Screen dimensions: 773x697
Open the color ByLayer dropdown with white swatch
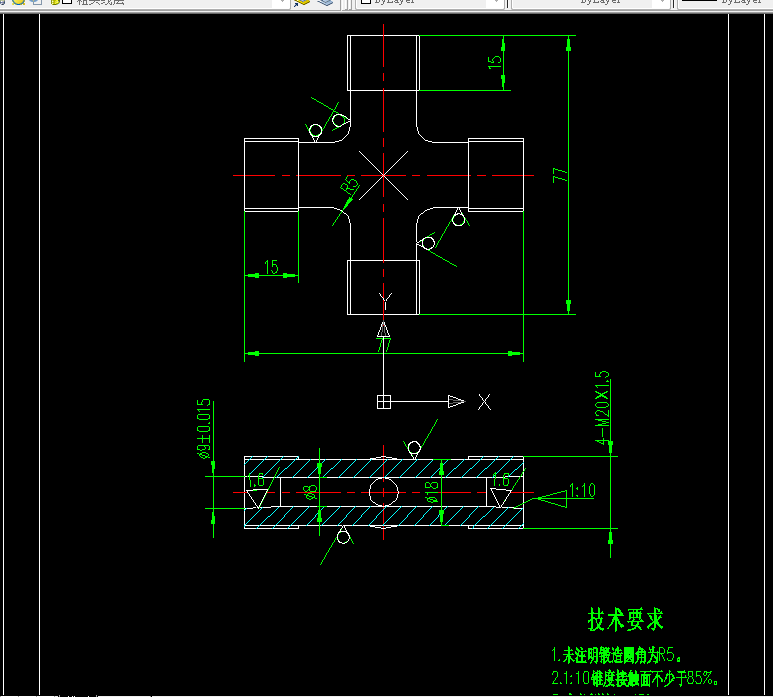tap(429, 2)
